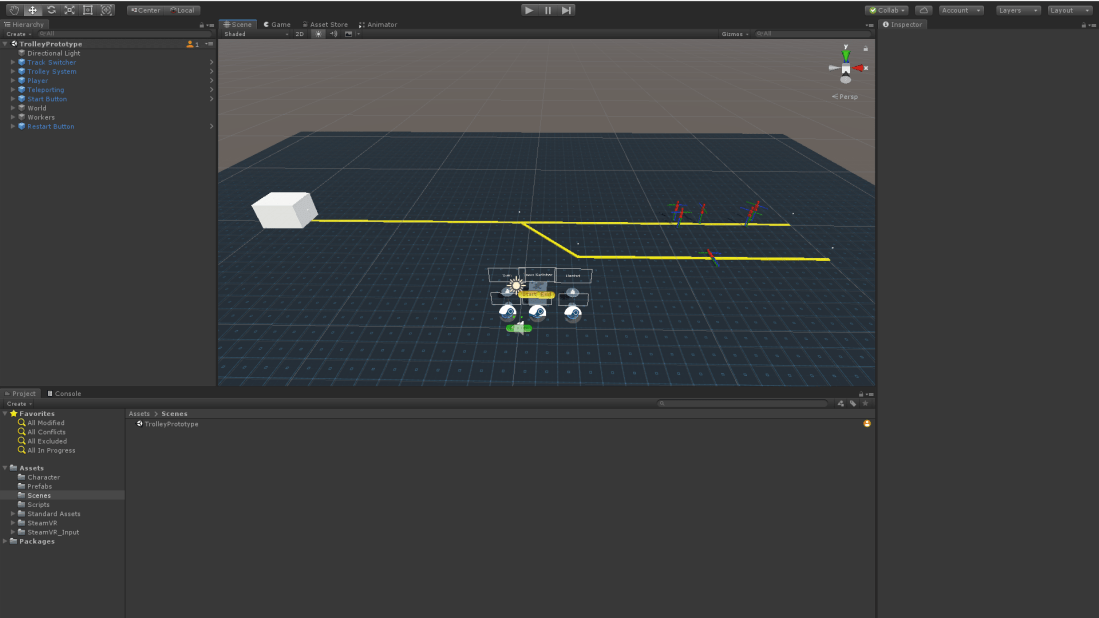
Task: Toggle the Center pivot button
Action: coord(145,10)
